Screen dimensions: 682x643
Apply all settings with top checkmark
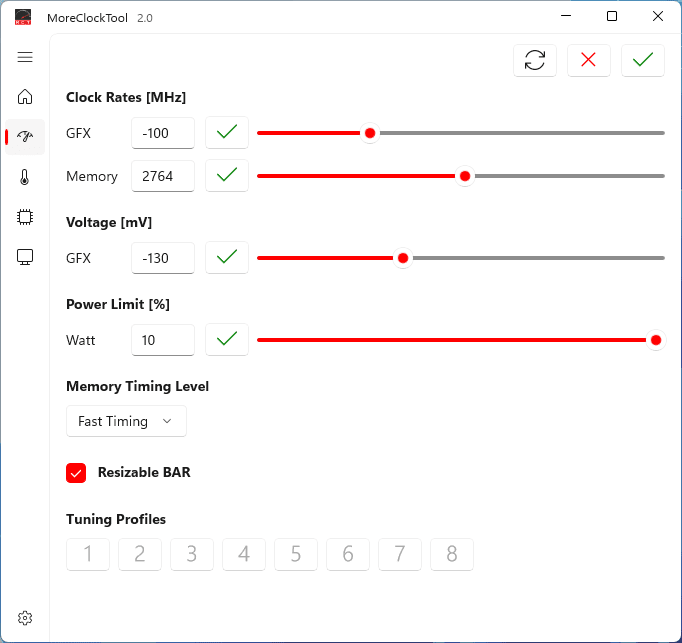643,60
